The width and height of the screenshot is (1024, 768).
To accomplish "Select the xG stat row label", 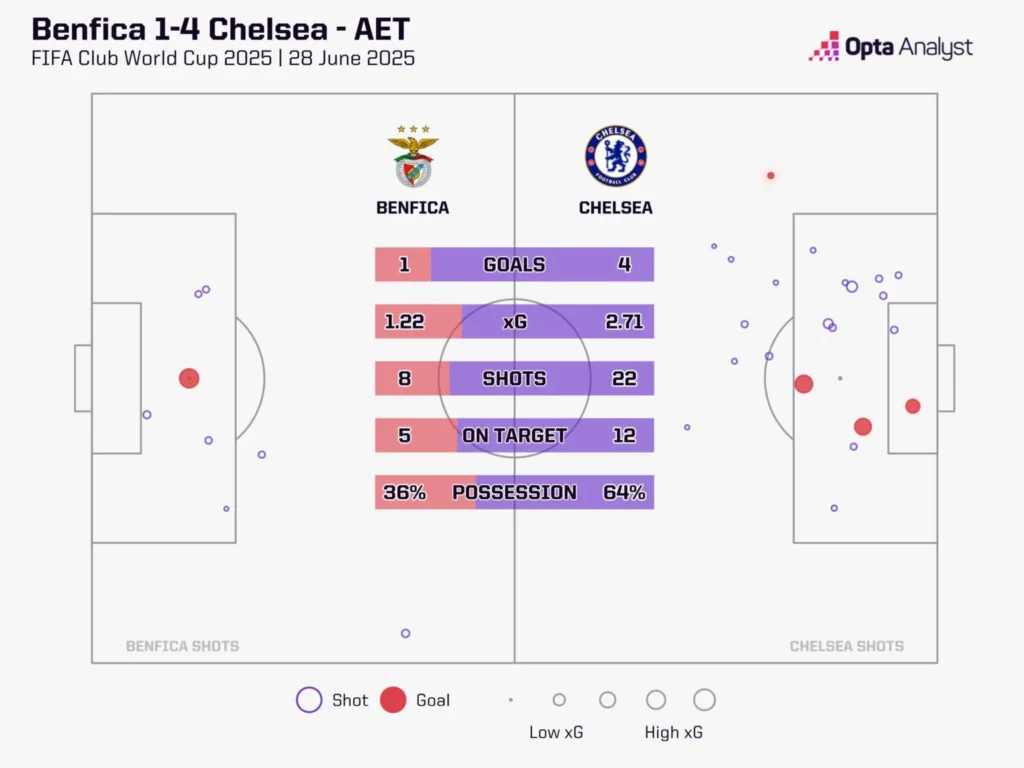I will click(515, 322).
